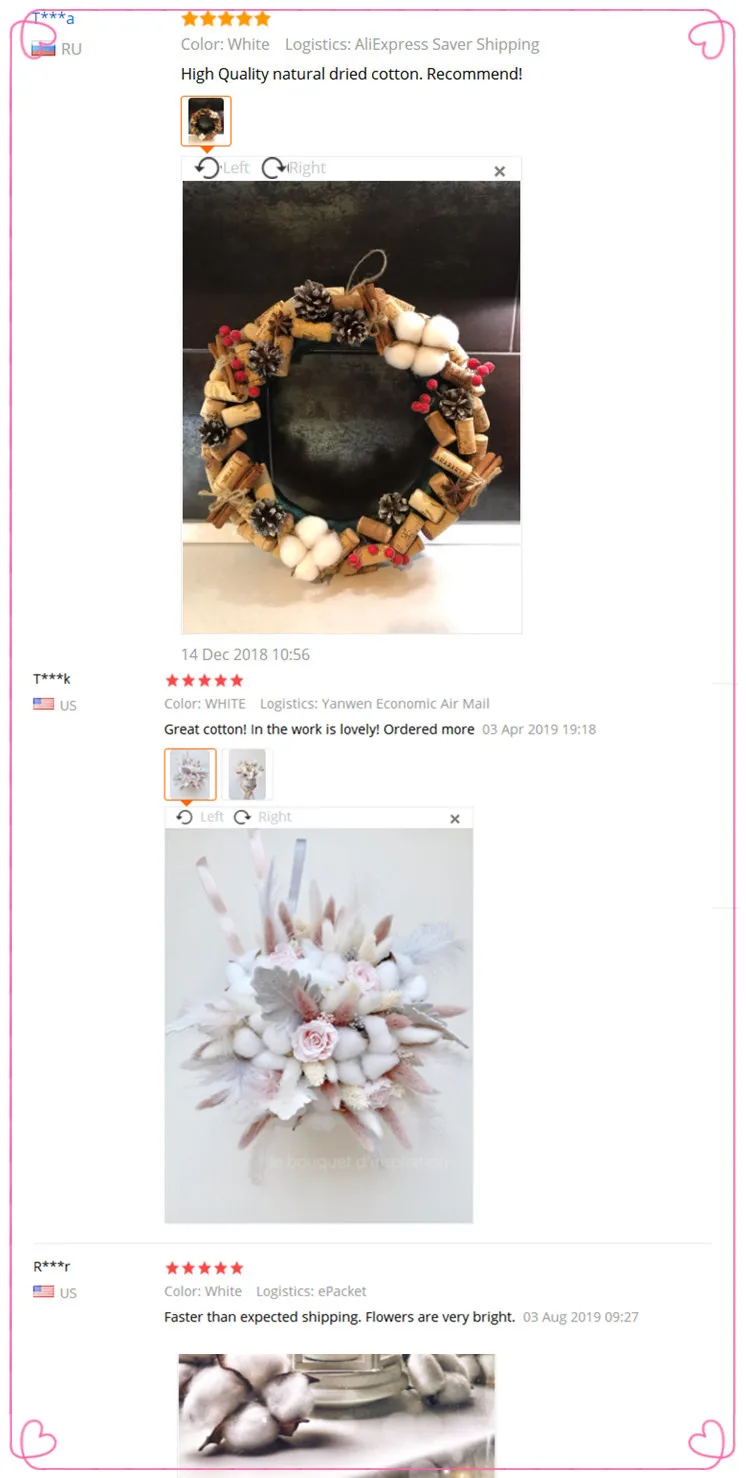Select the second bouquet thumbnail

point(247,774)
